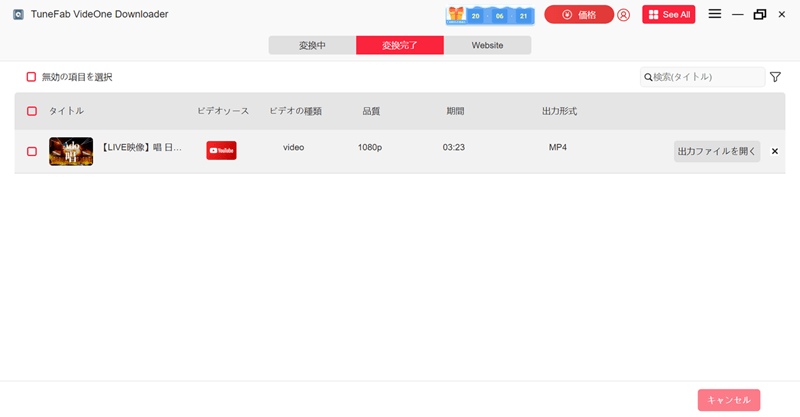Viewport: 800px width, 417px height.
Task: Click the ビデオソース column header
Action: point(223,111)
